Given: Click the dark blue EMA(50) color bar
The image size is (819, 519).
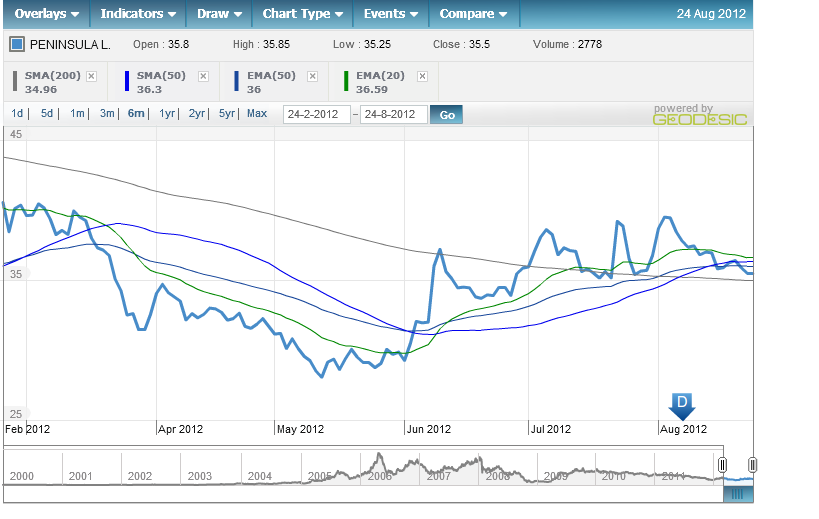Looking at the screenshot, I should [237, 81].
